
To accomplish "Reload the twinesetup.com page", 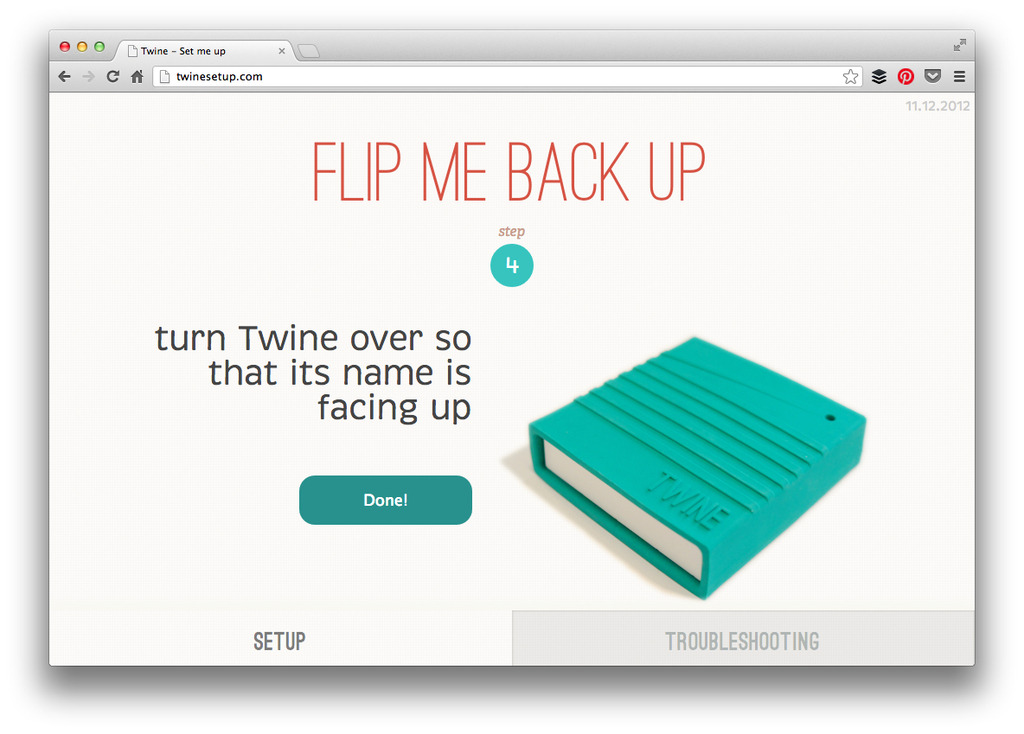I will tap(112, 76).
